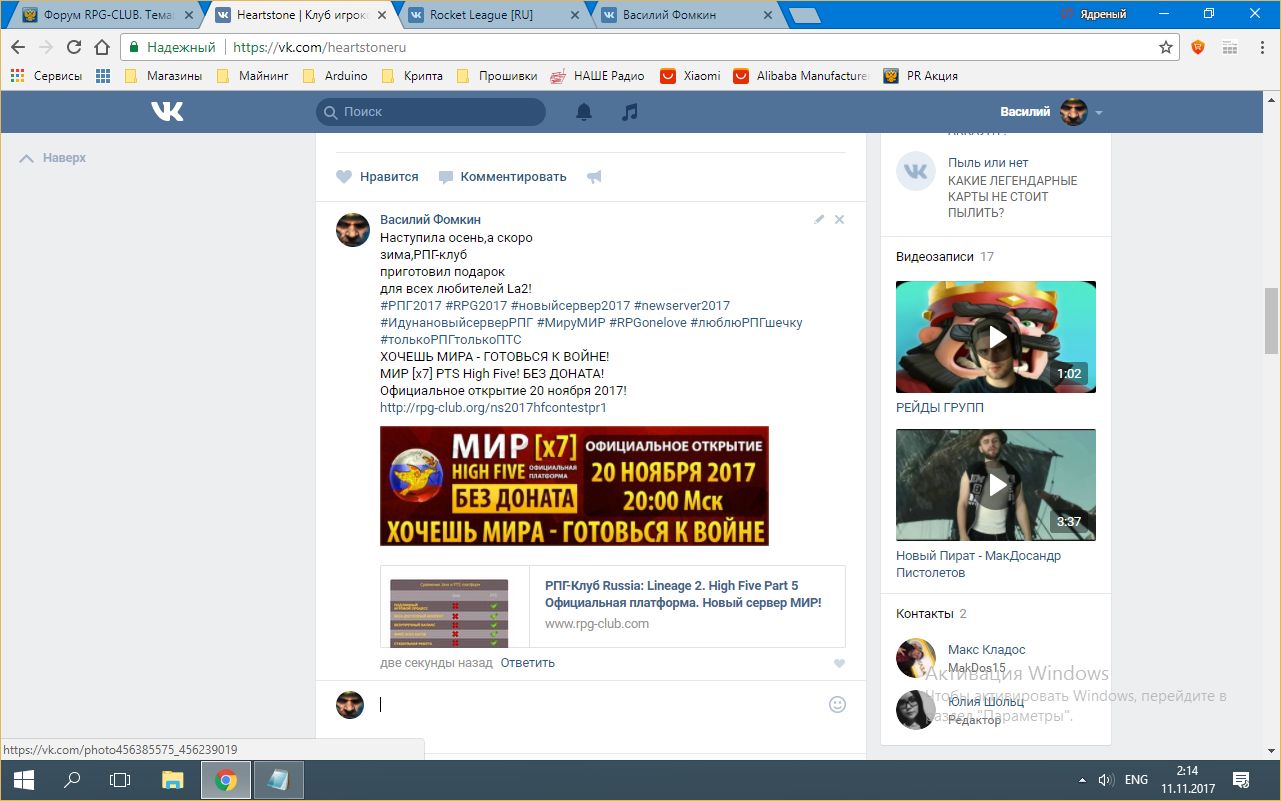
Task: Open the Василий Фомкин author name link
Action: point(430,220)
